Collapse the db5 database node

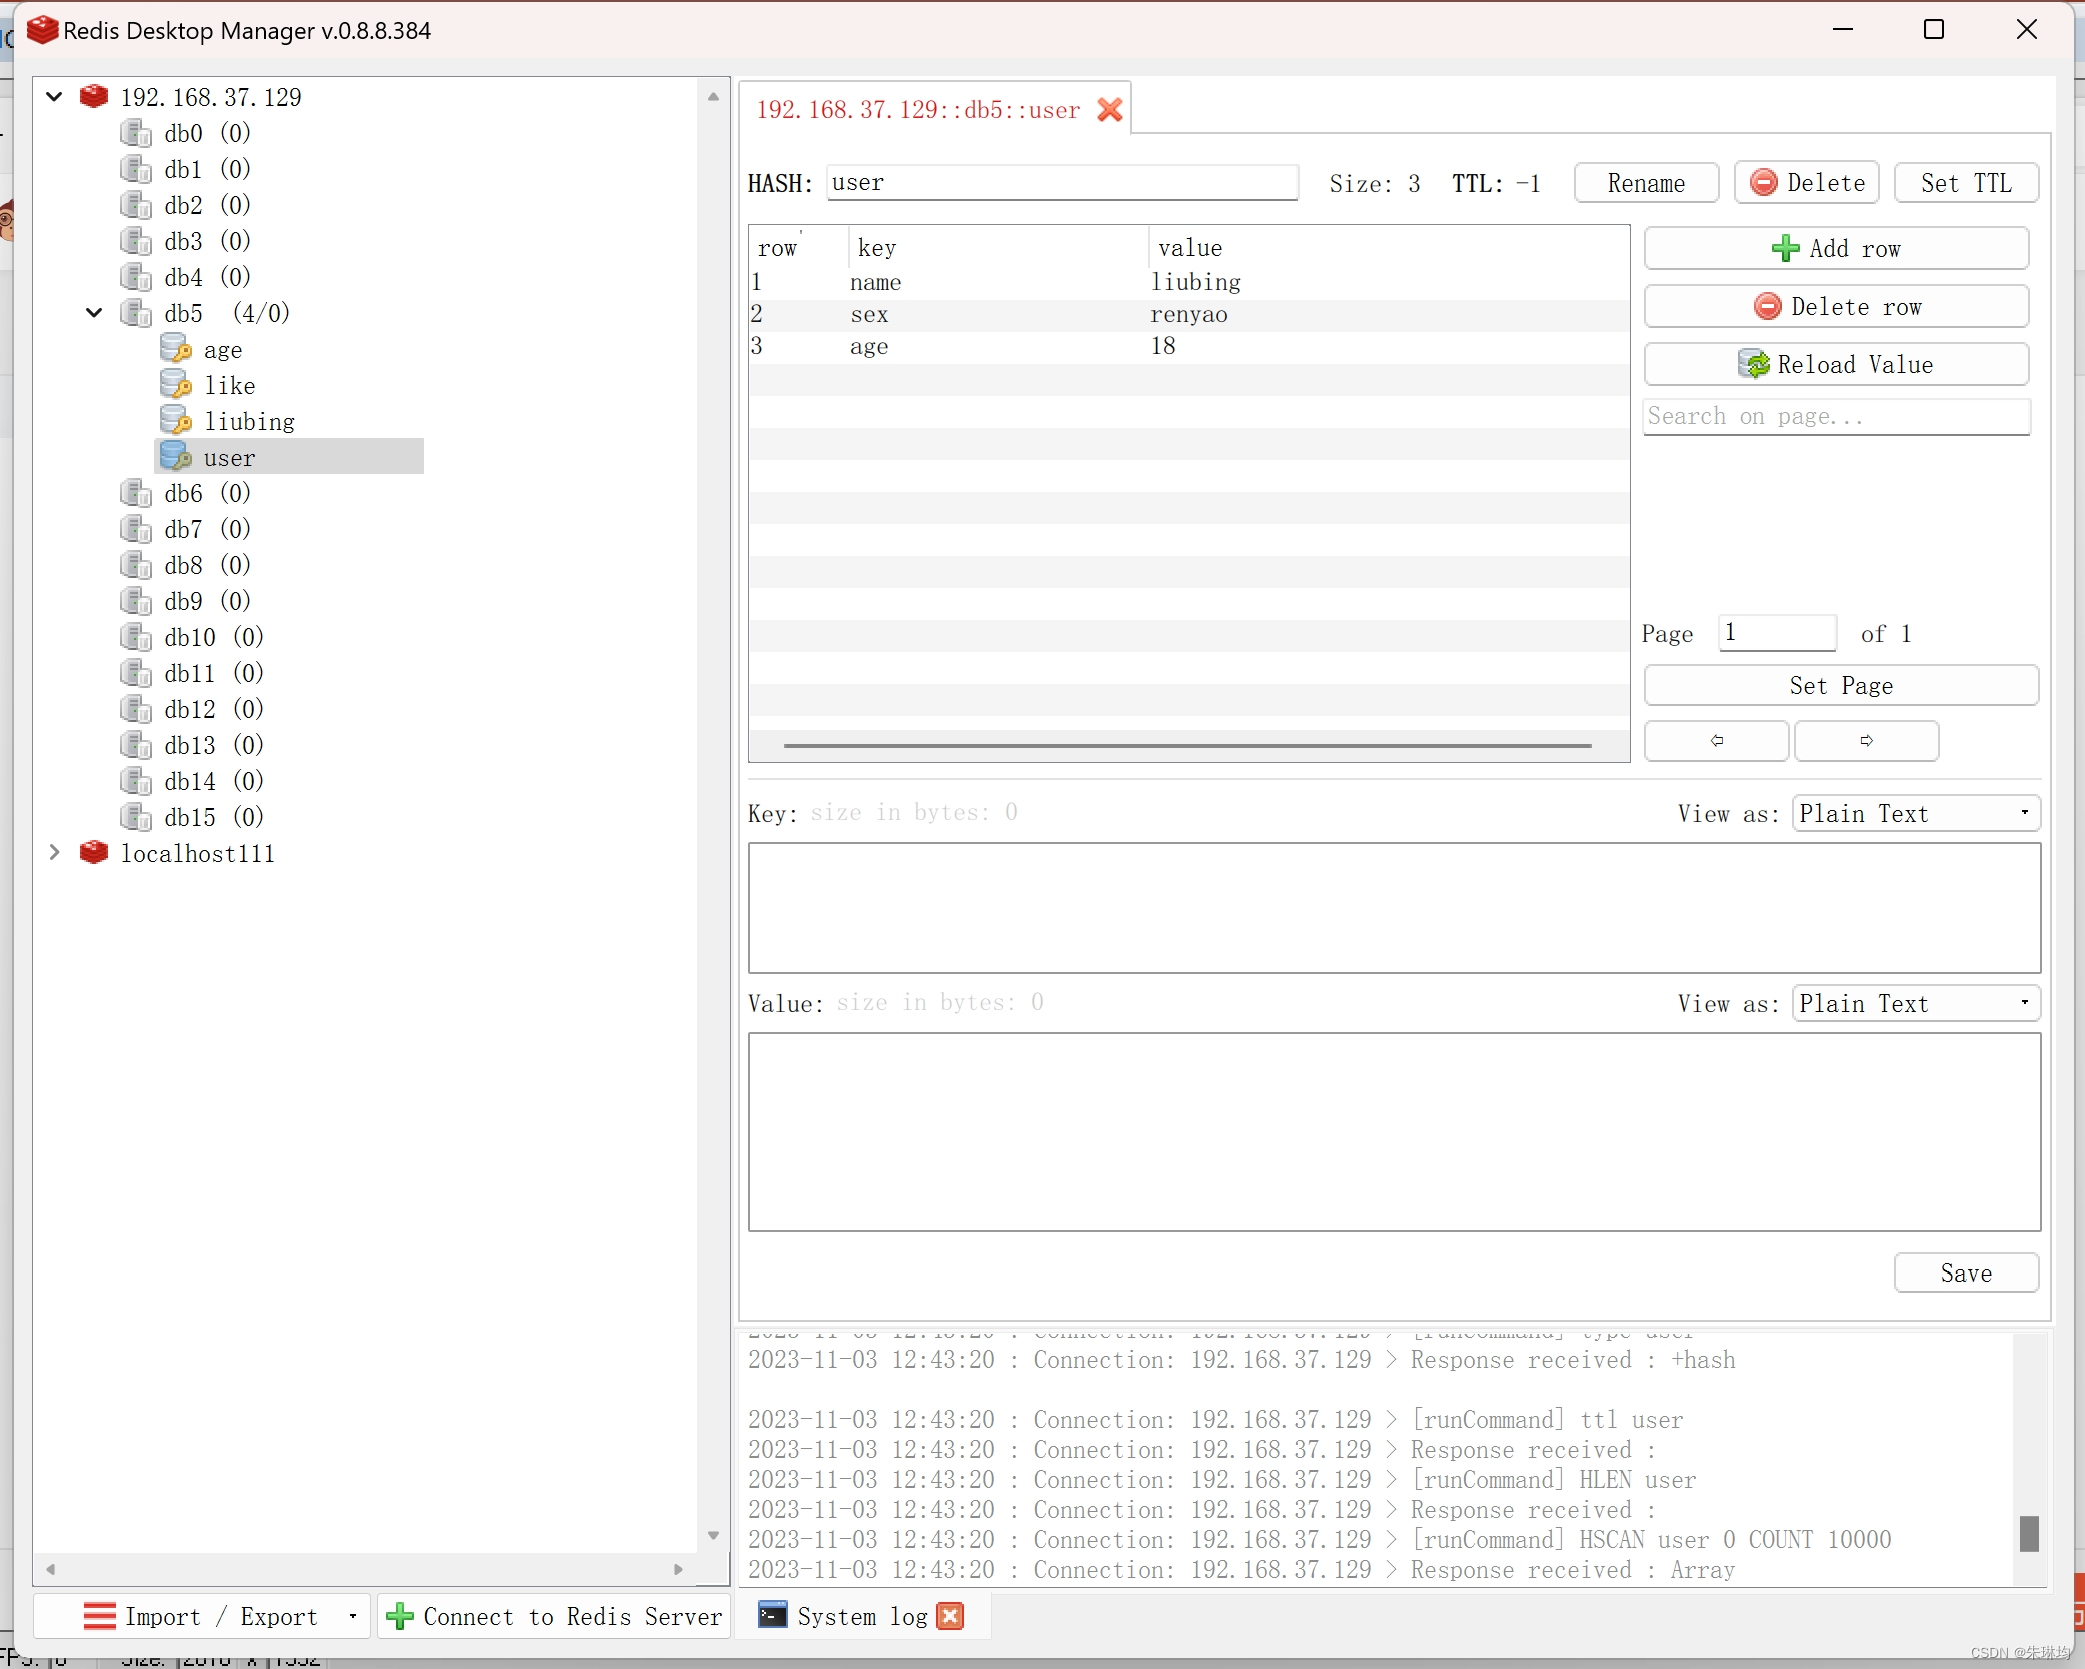click(94, 312)
